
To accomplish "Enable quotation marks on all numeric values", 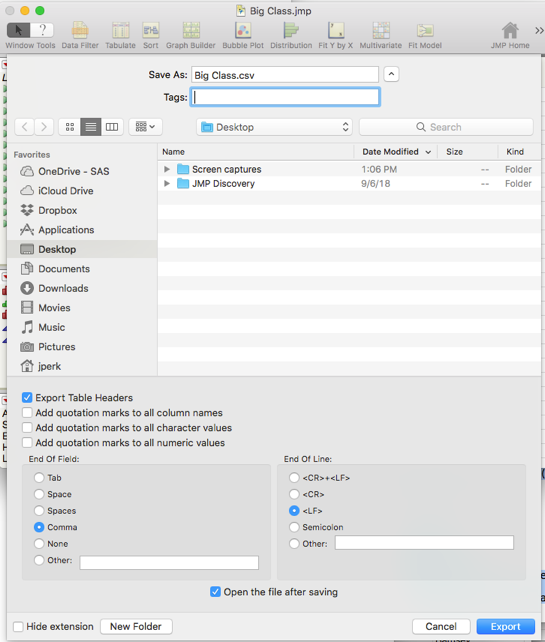I will tap(27, 443).
